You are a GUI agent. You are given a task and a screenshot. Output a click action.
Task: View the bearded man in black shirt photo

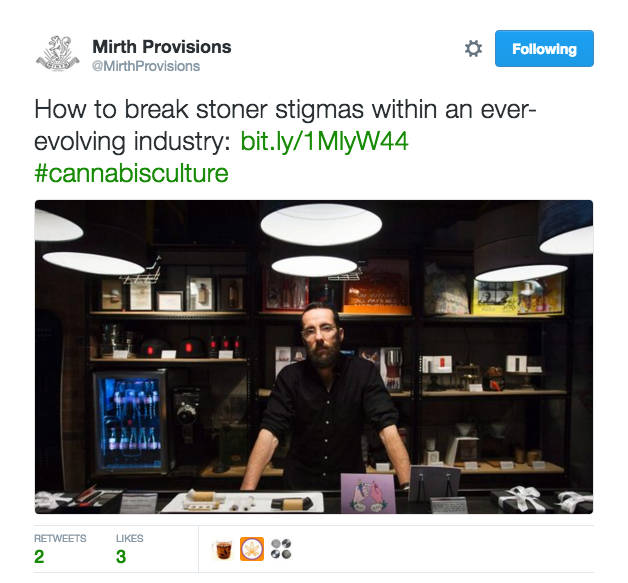coord(314,357)
